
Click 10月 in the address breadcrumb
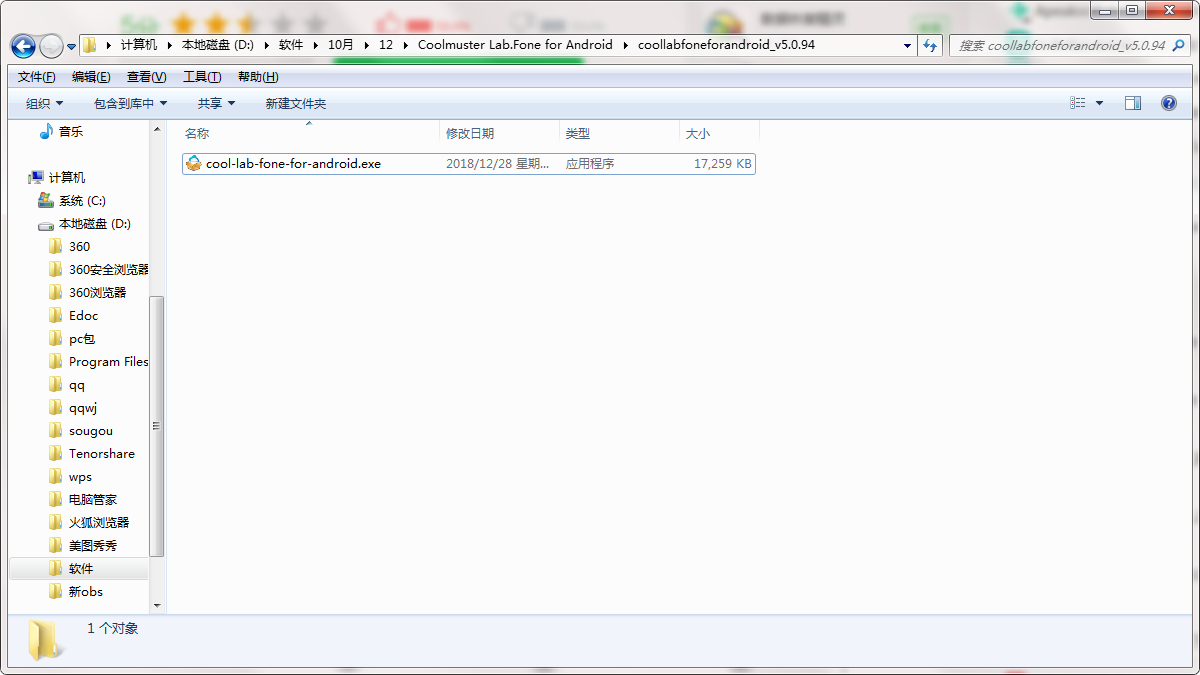pyautogui.click(x=341, y=45)
